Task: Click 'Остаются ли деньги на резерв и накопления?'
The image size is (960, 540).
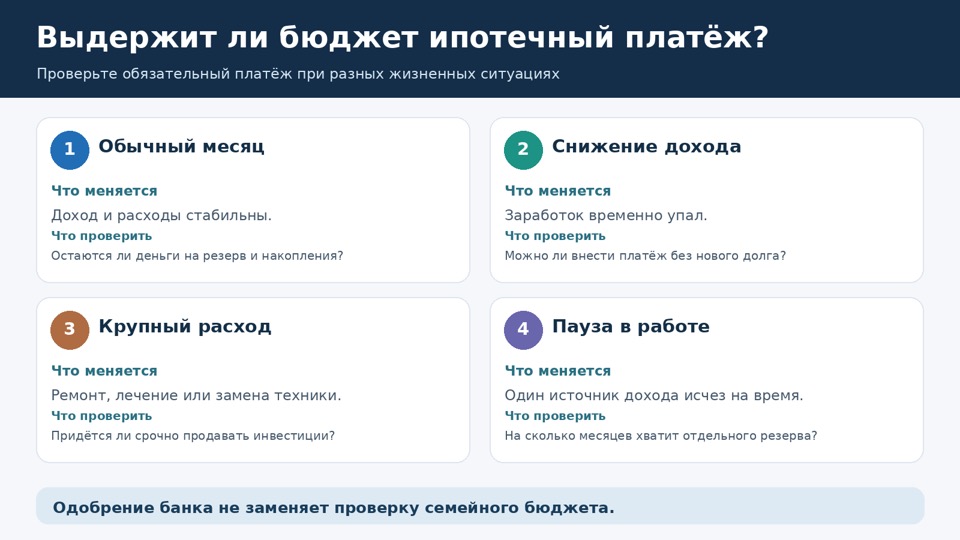Action: pyautogui.click(x=197, y=256)
